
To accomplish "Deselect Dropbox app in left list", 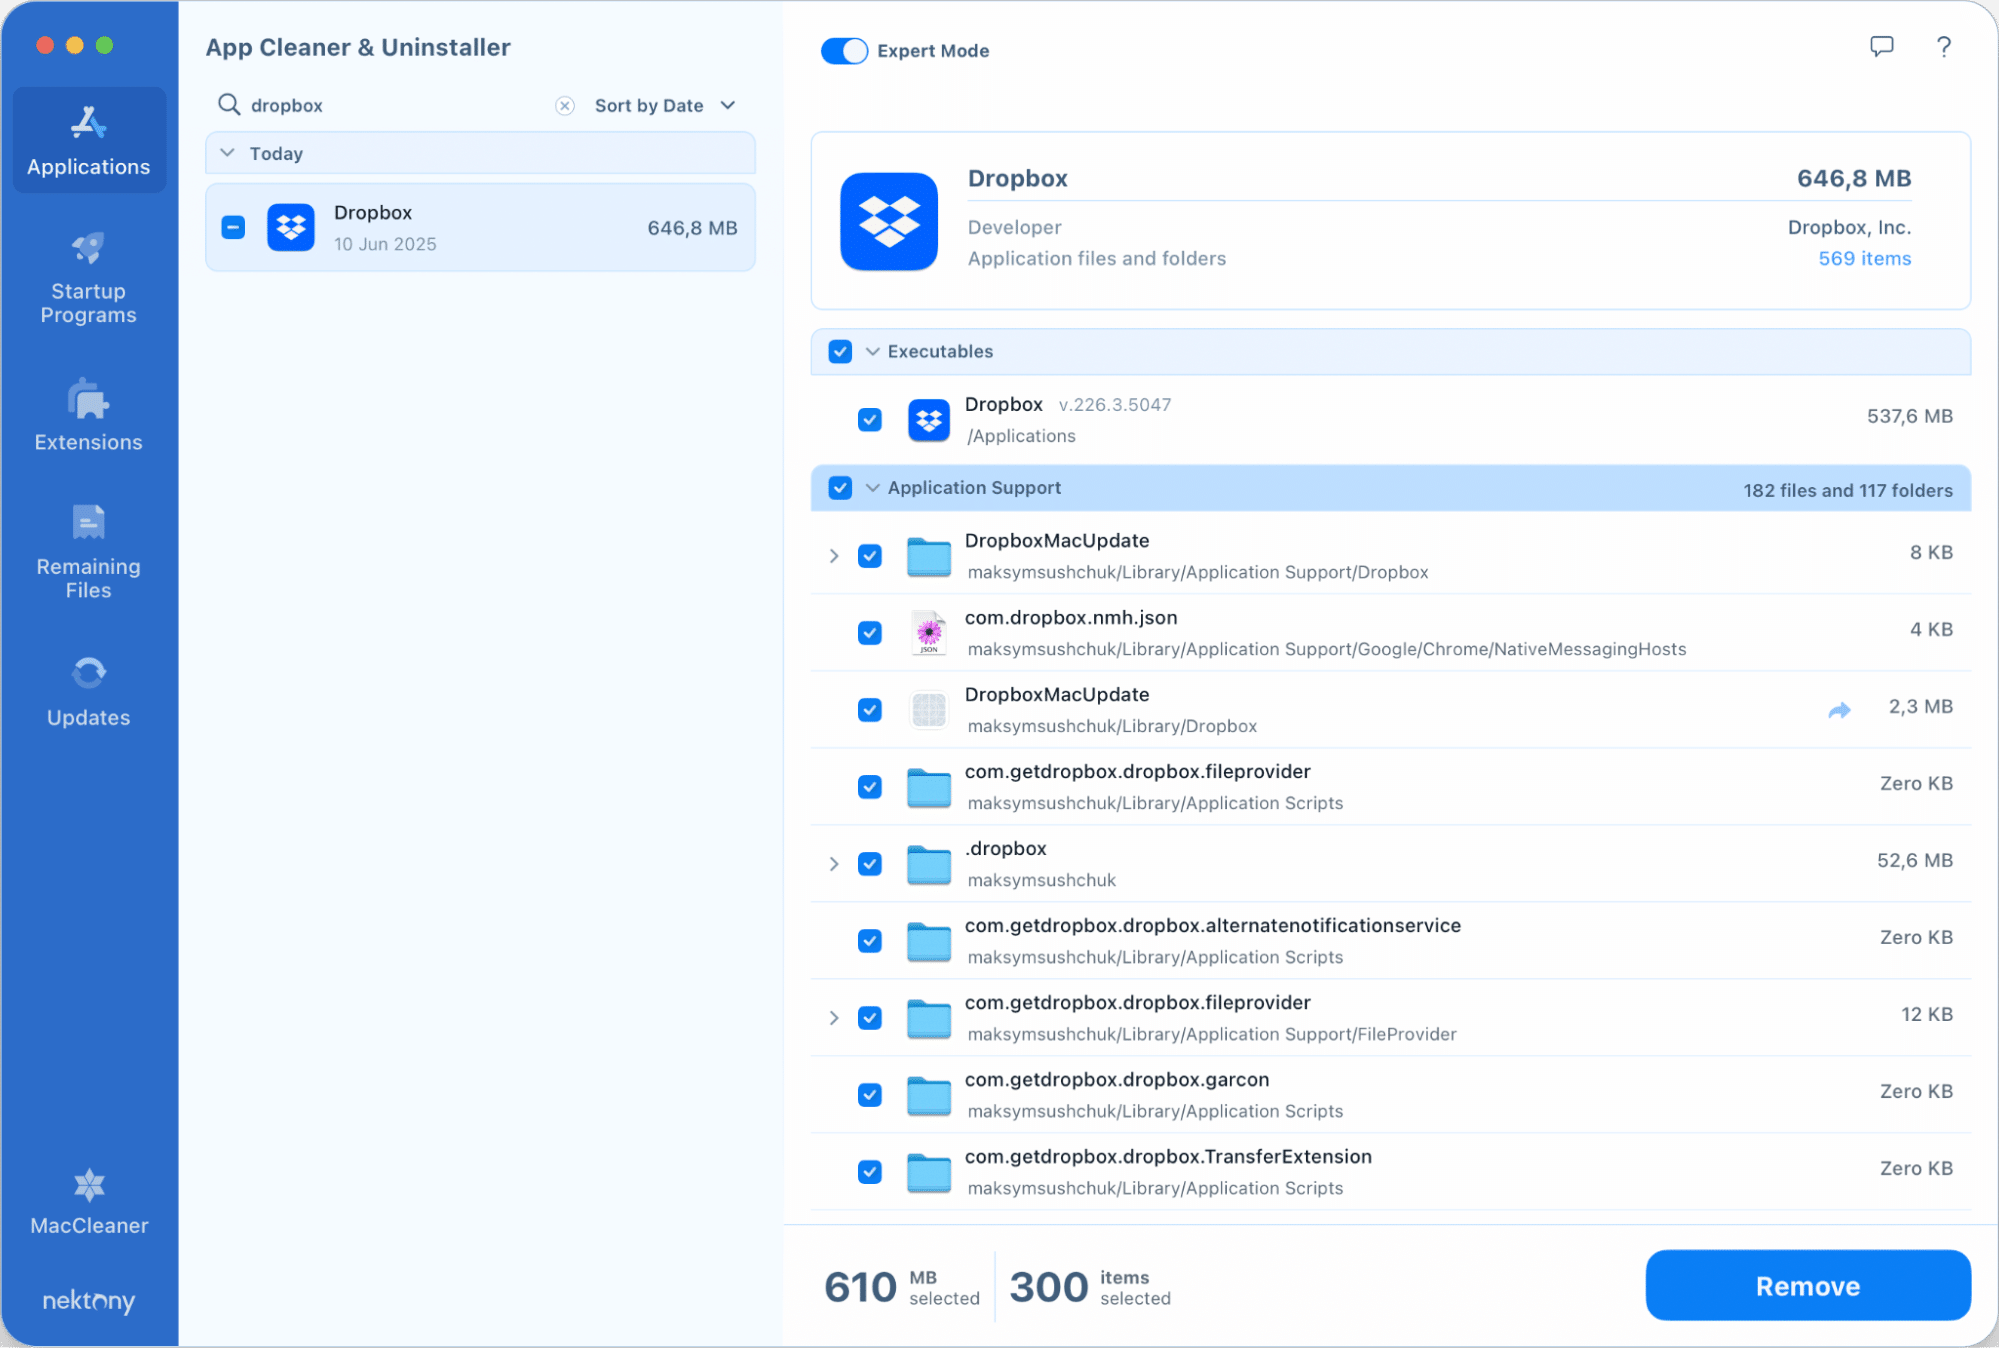I will pos(233,228).
